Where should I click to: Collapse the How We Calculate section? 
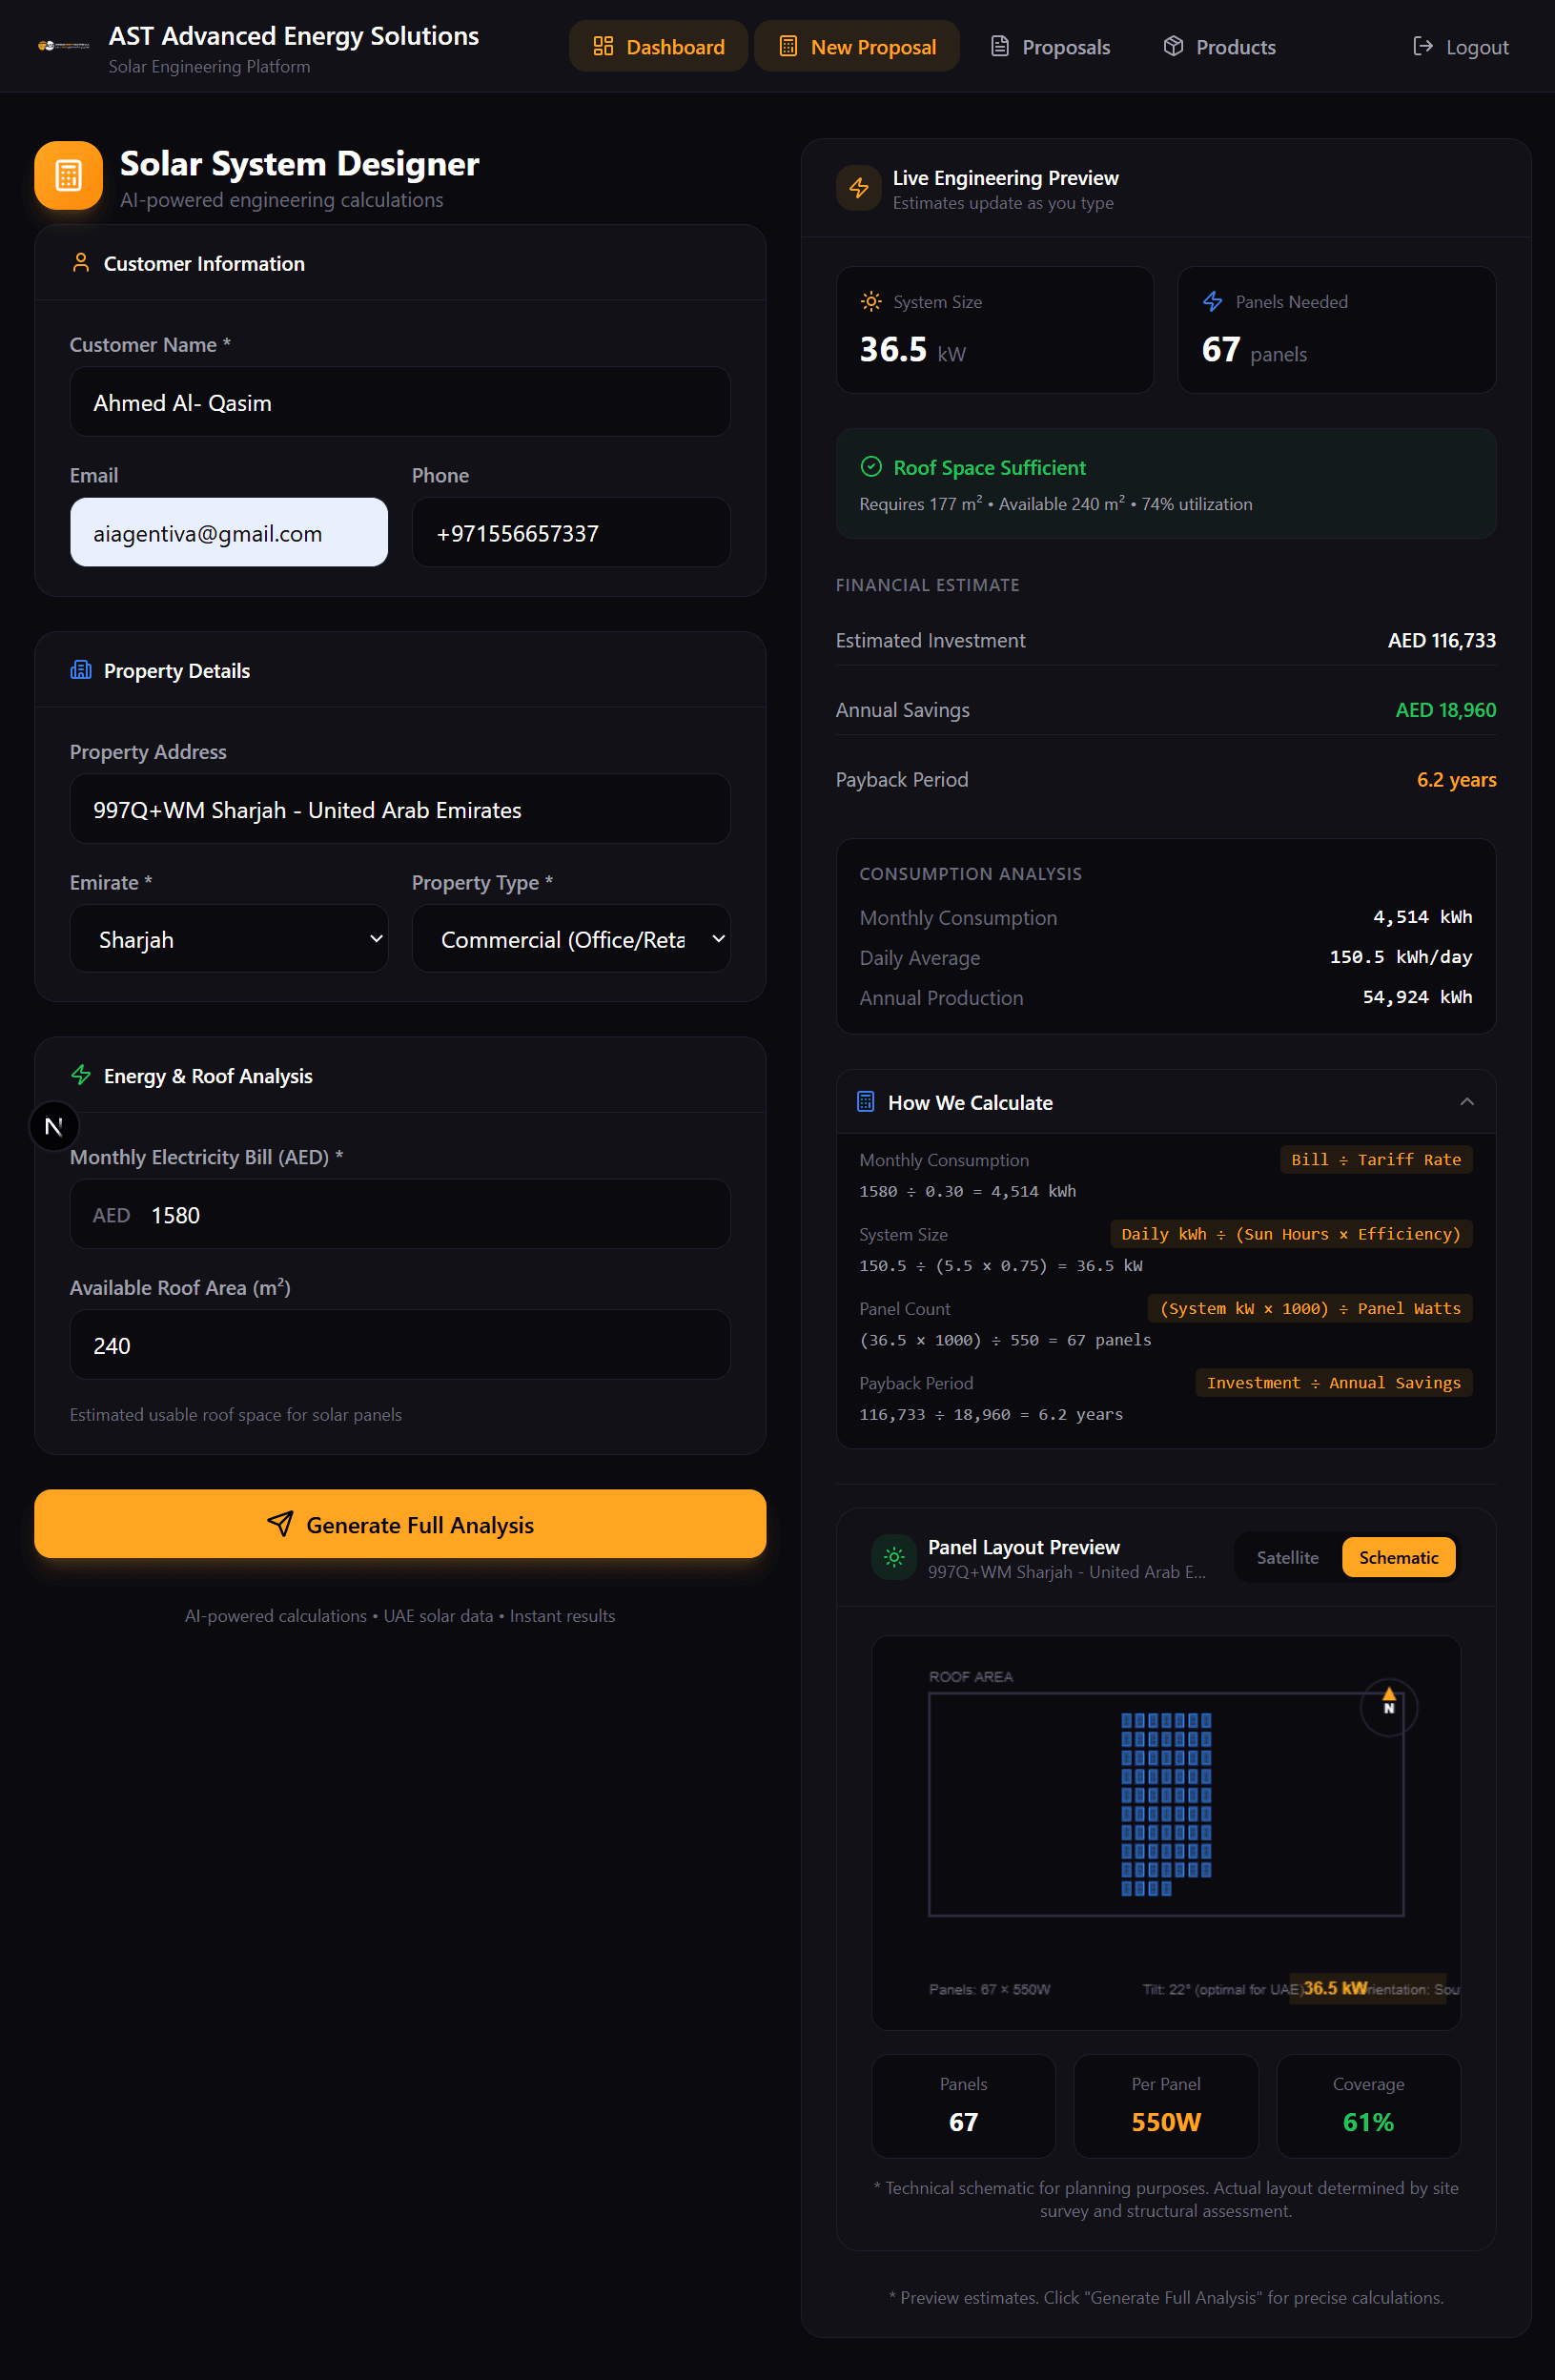coord(1466,1101)
